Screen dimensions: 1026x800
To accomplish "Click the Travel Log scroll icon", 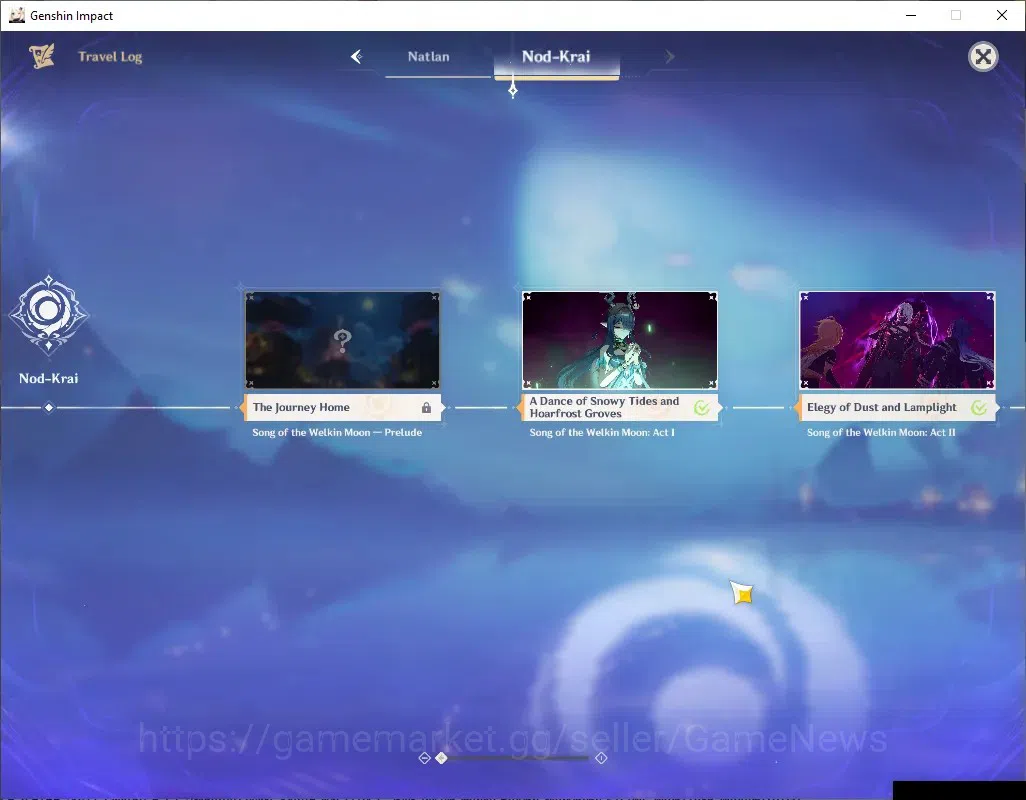I will coord(42,56).
